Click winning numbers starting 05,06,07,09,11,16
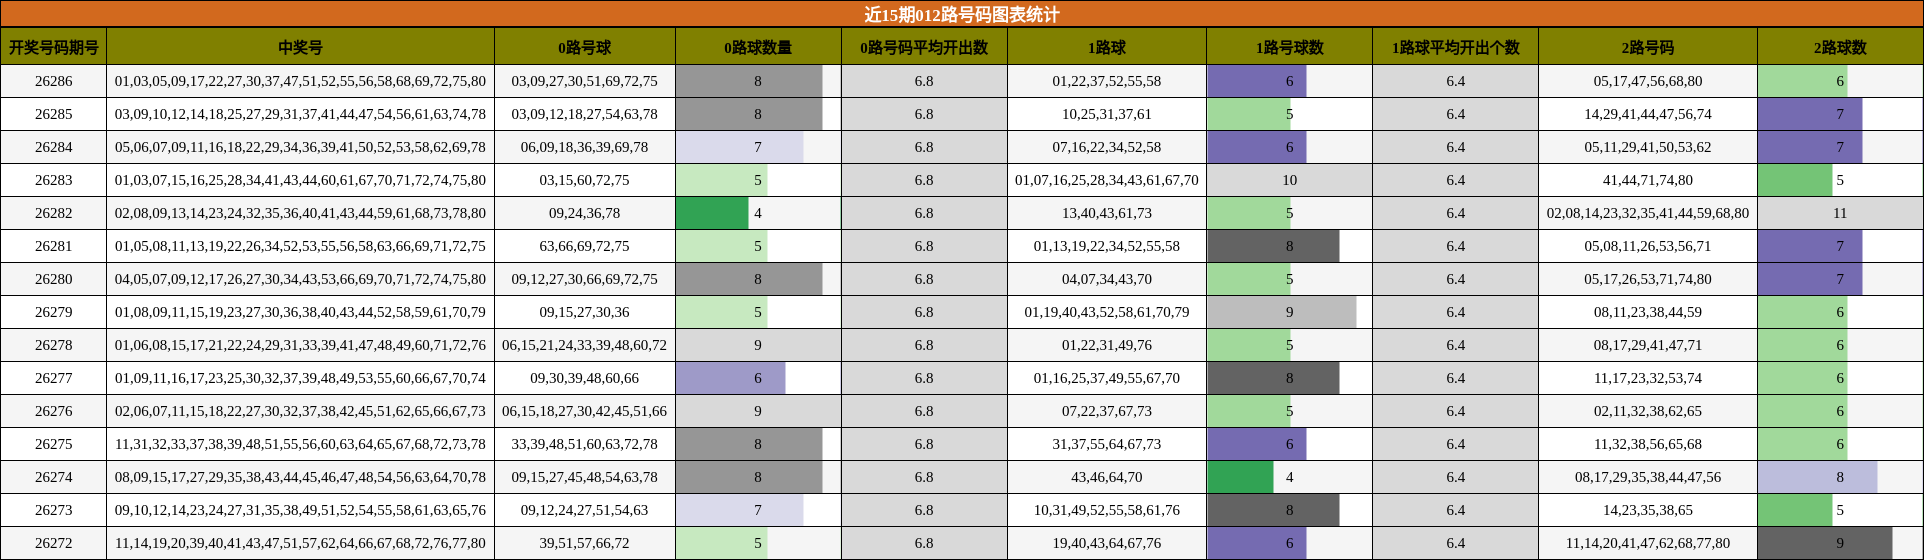 (300, 147)
